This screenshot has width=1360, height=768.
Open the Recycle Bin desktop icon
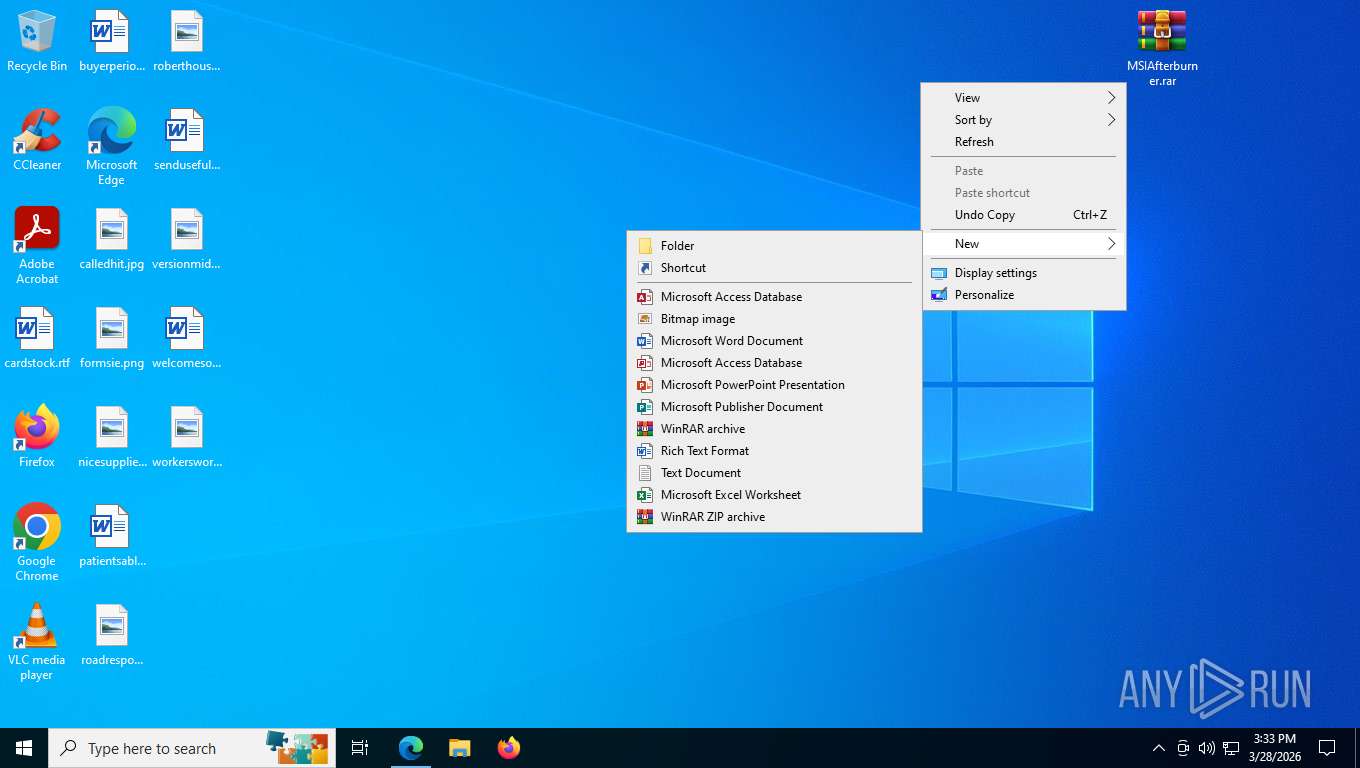point(37,42)
